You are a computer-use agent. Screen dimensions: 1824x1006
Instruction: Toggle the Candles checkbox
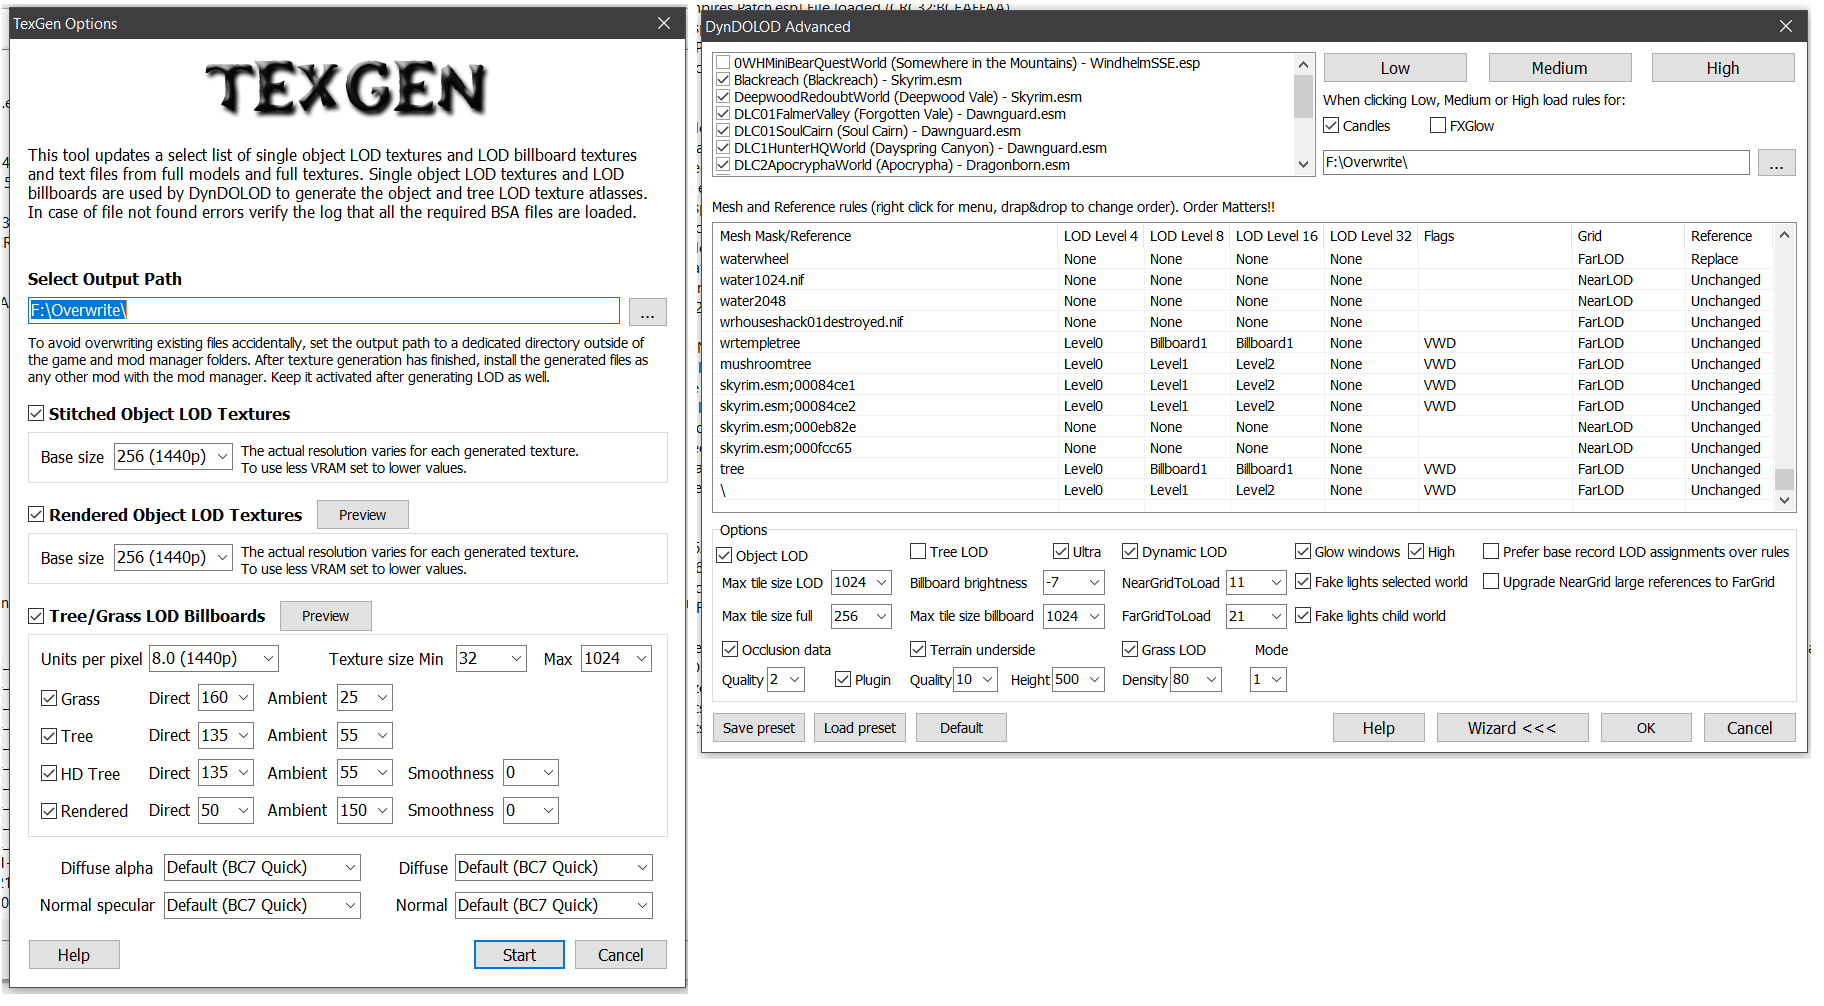(x=1331, y=125)
